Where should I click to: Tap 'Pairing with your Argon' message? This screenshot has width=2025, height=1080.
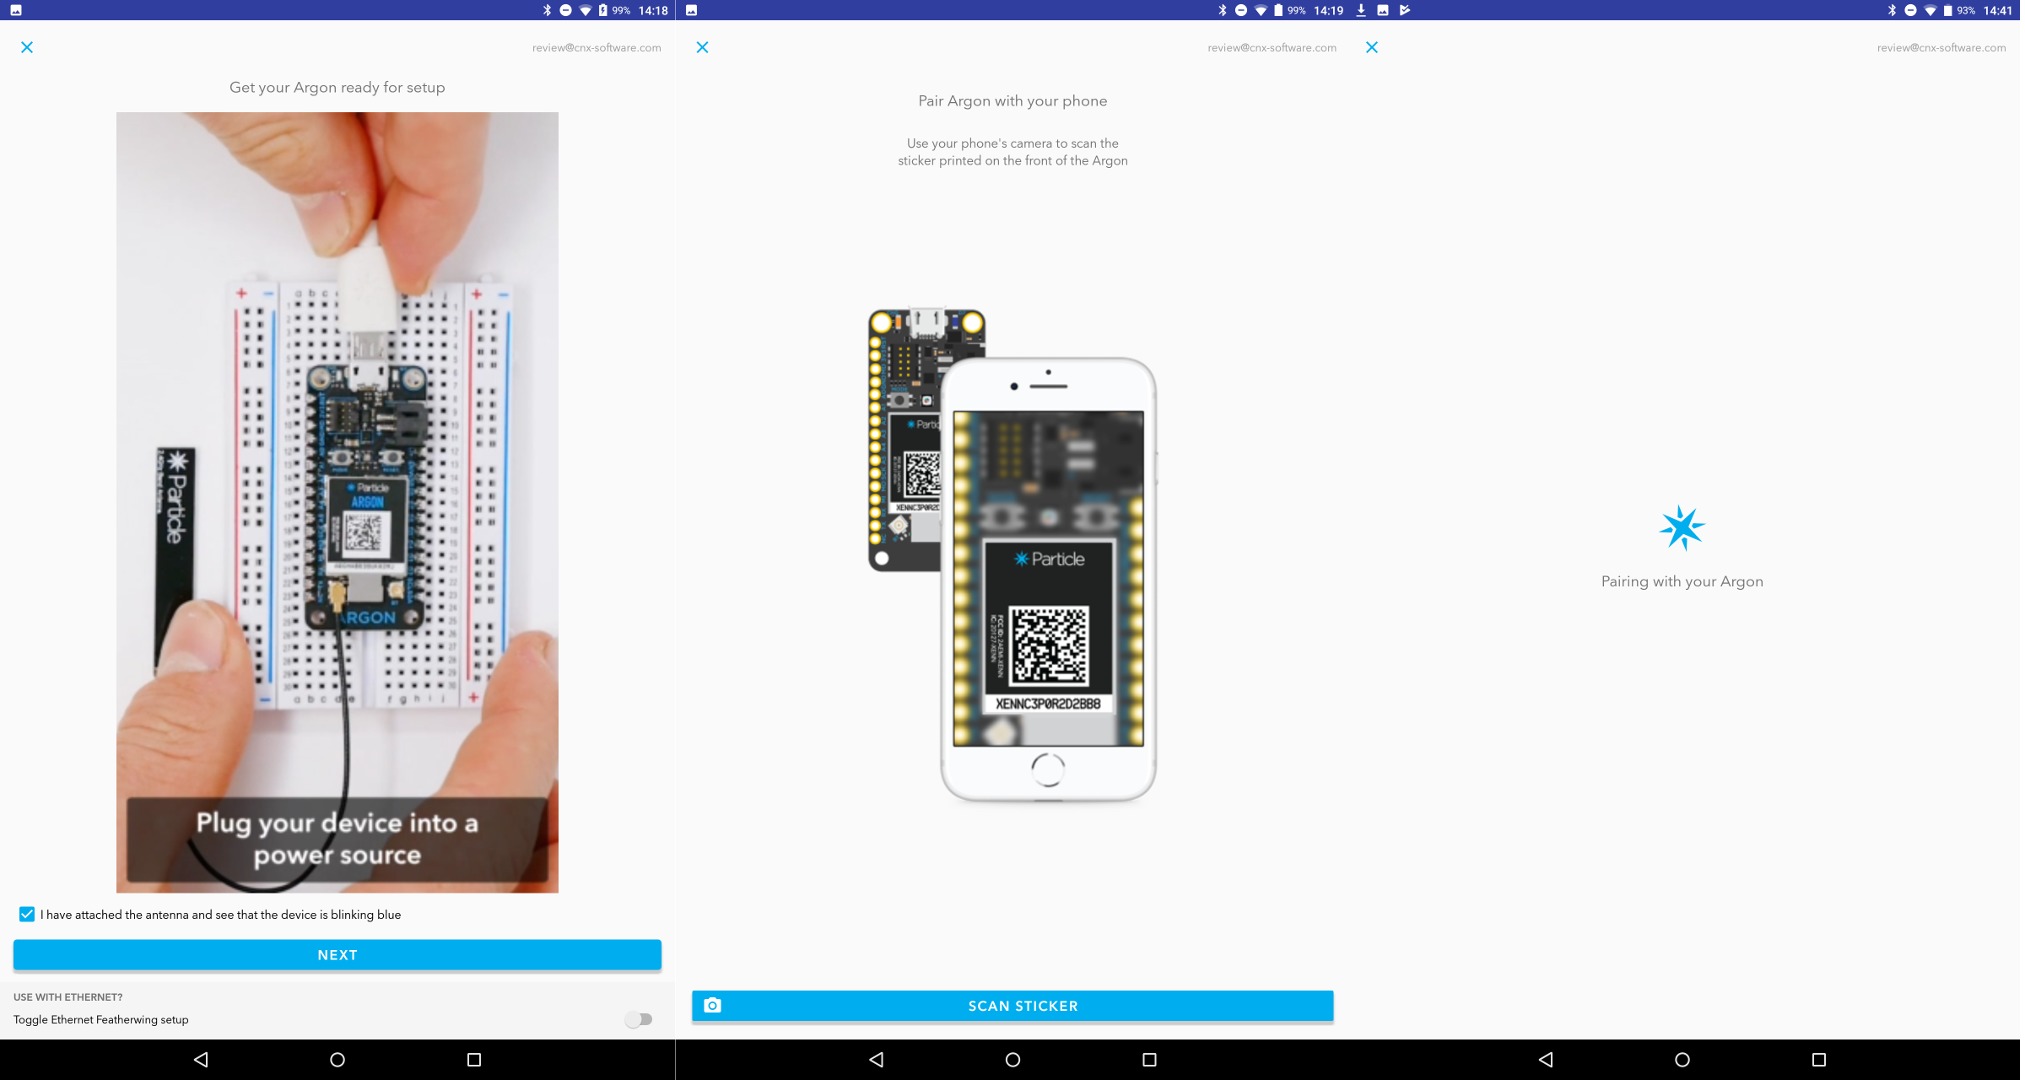[1682, 581]
